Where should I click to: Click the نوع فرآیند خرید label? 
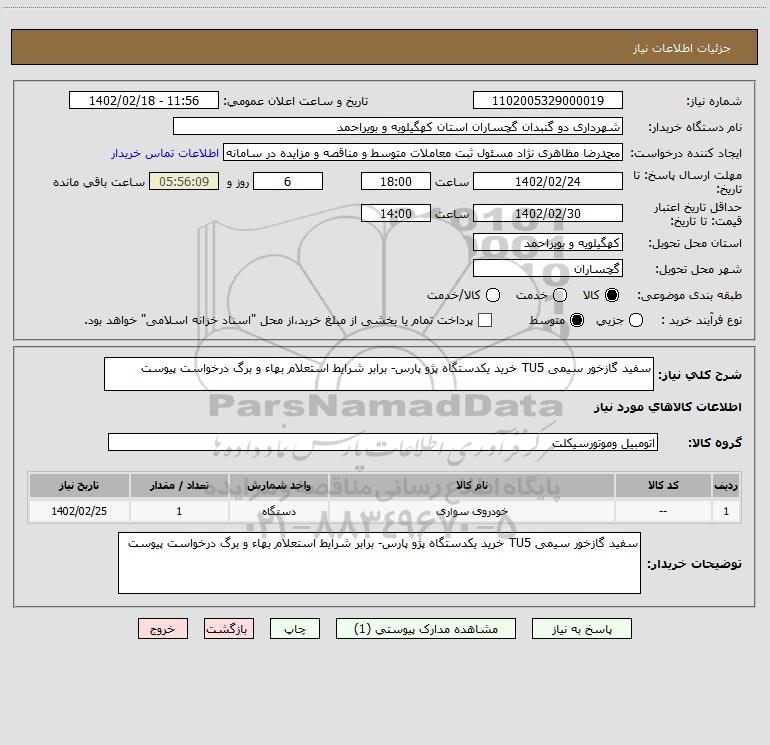(701, 320)
